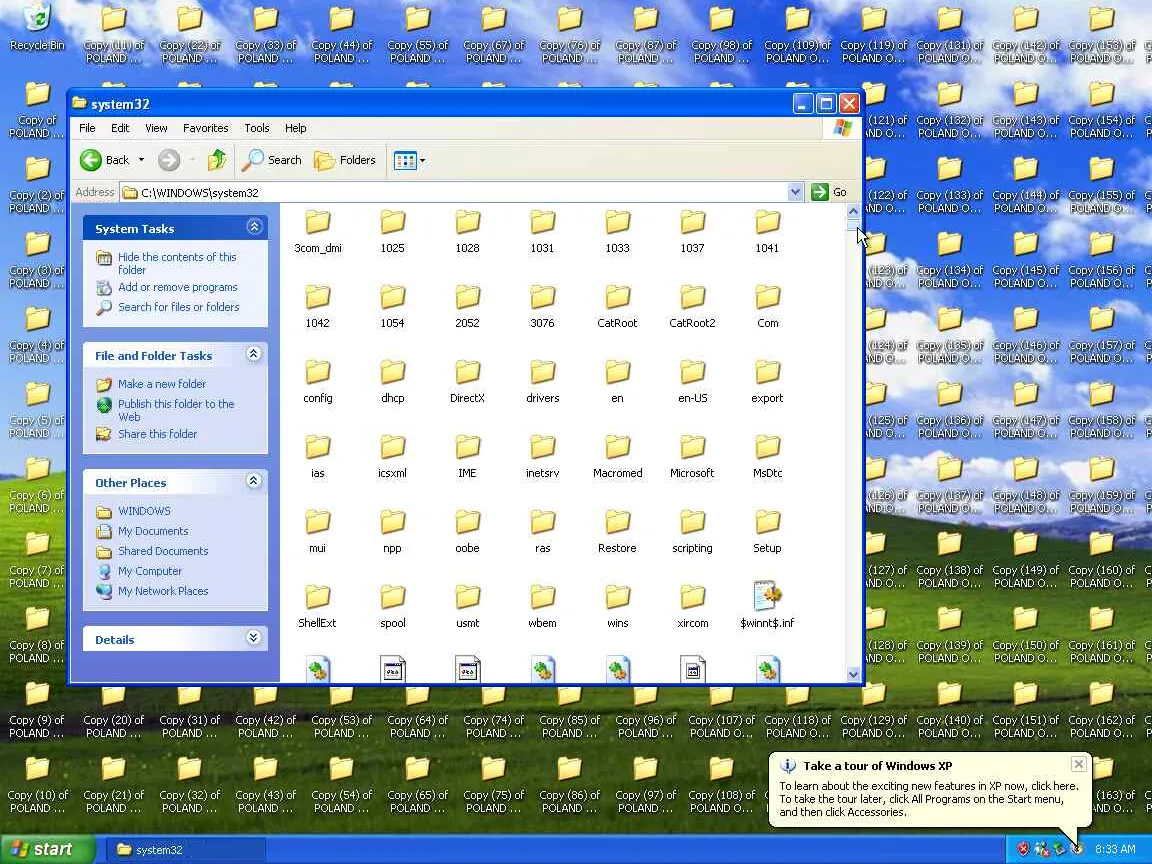Click the Go button beside address bar
This screenshot has width=1152, height=864.
pyautogui.click(x=829, y=192)
